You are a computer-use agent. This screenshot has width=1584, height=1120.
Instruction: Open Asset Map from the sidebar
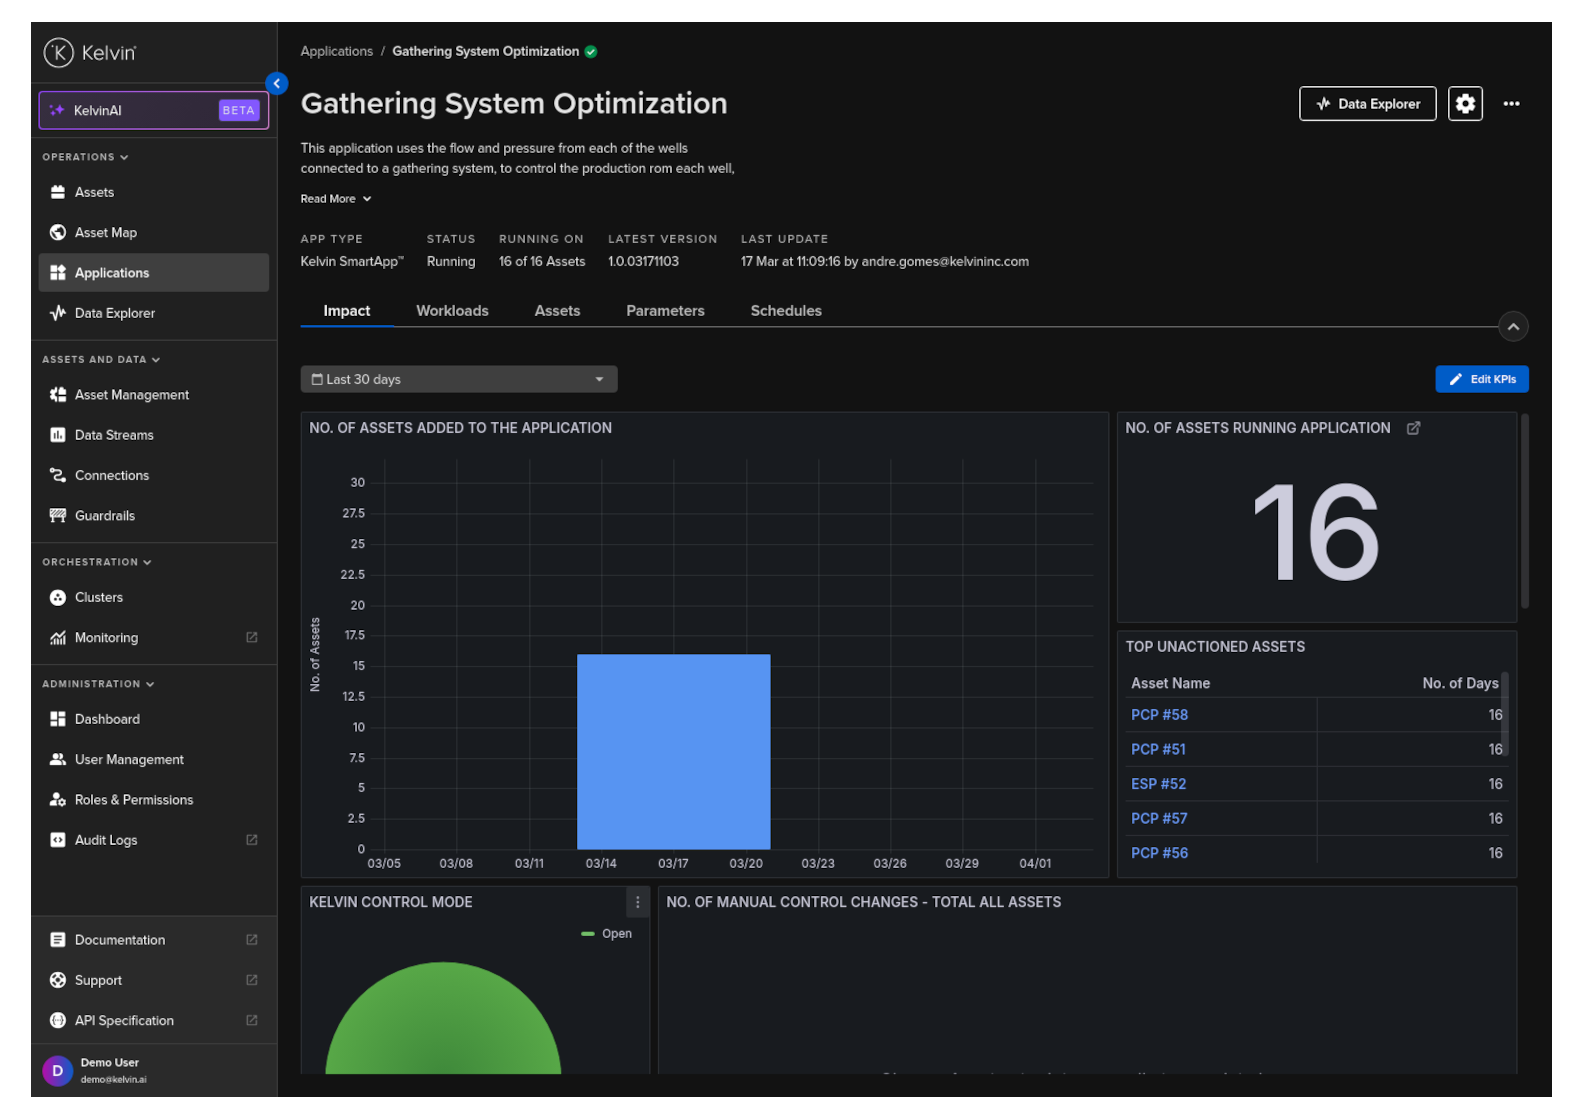click(106, 233)
